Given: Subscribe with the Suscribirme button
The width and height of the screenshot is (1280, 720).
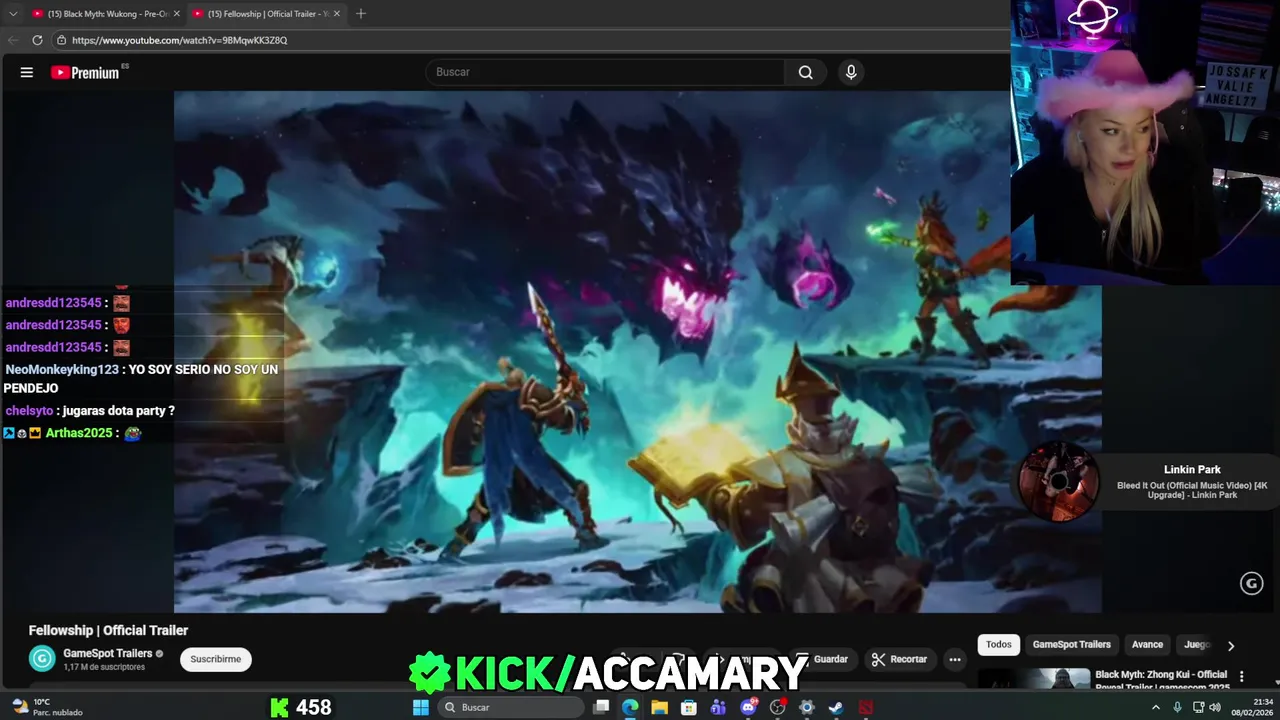Looking at the screenshot, I should (x=216, y=659).
